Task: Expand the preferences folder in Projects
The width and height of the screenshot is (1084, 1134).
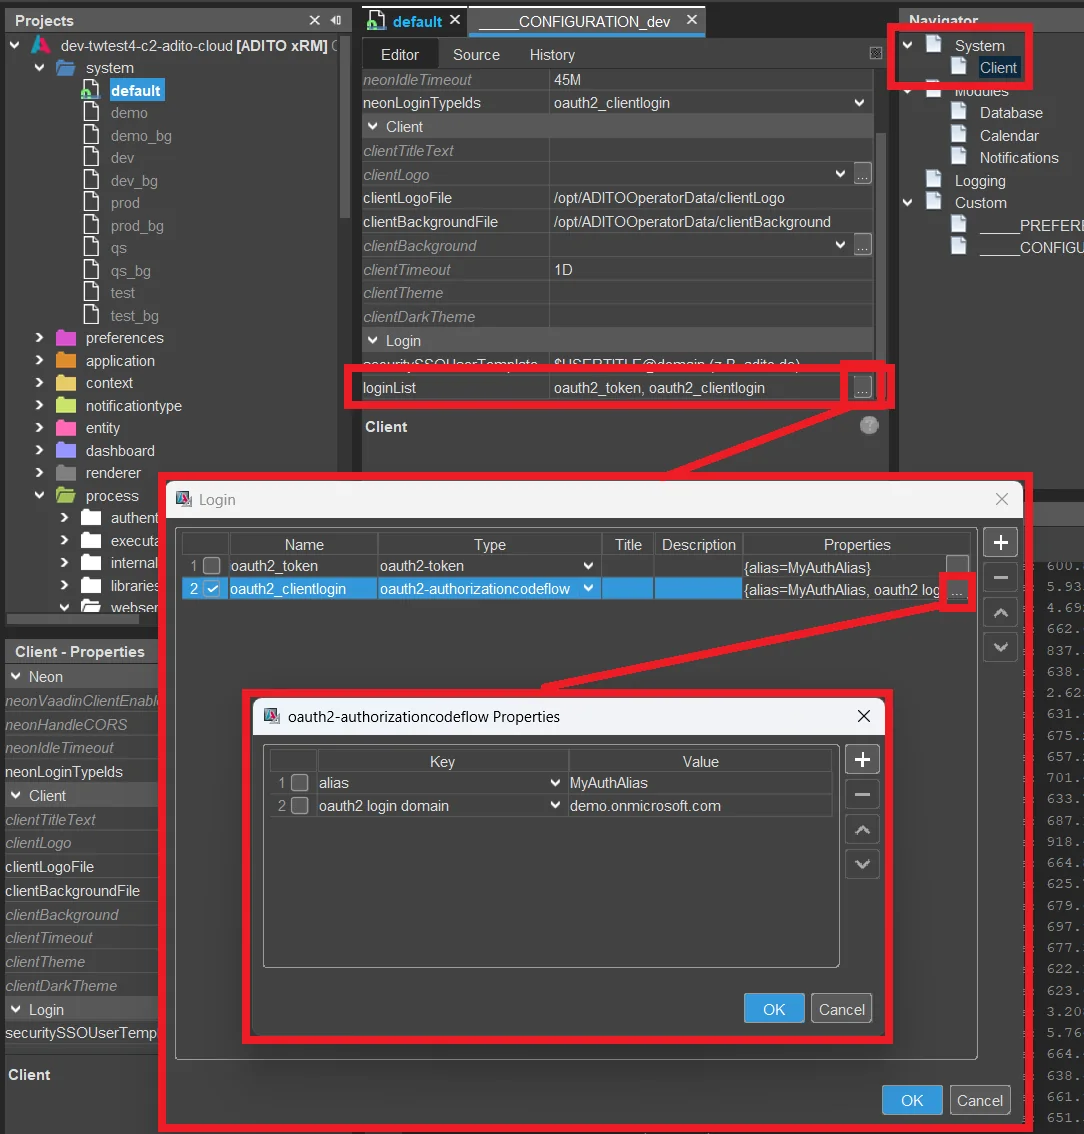Action: (x=40, y=337)
